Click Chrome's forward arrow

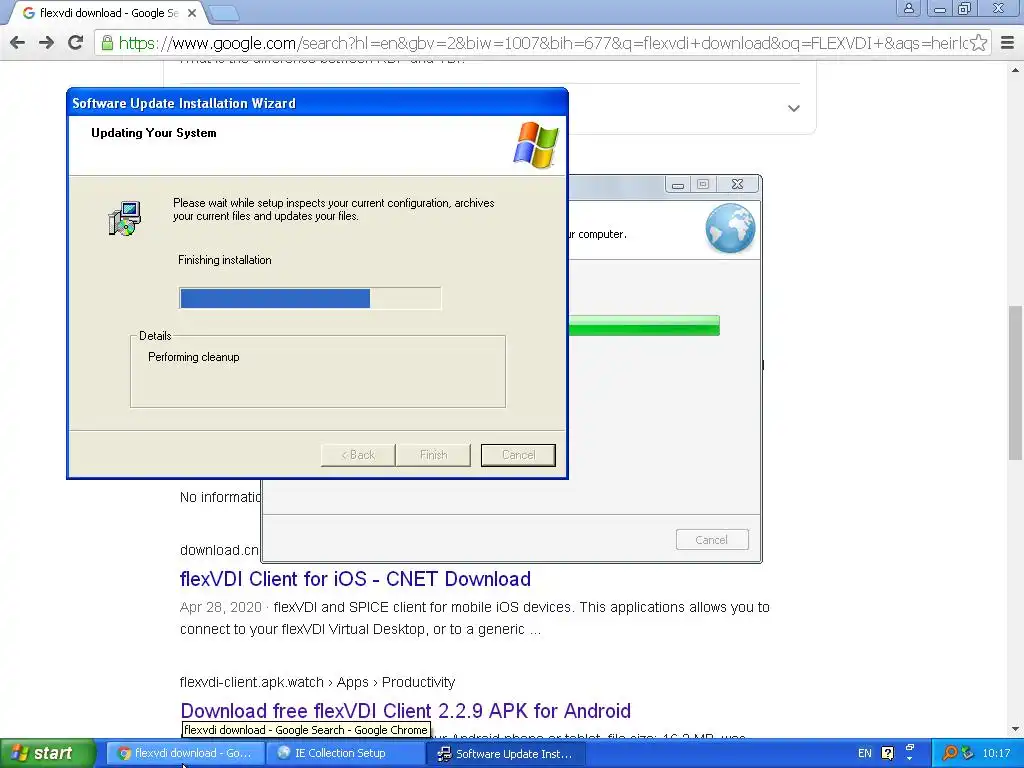click(46, 43)
